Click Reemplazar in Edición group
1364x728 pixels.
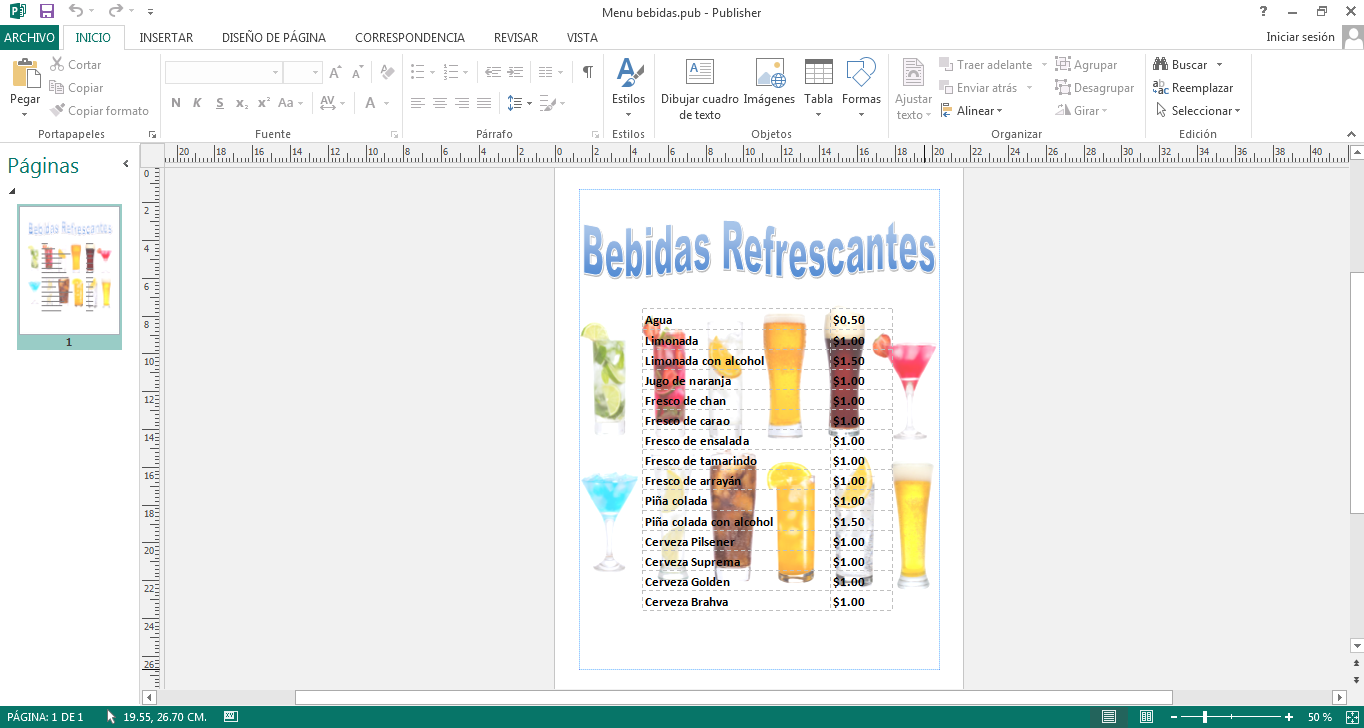click(x=1193, y=88)
